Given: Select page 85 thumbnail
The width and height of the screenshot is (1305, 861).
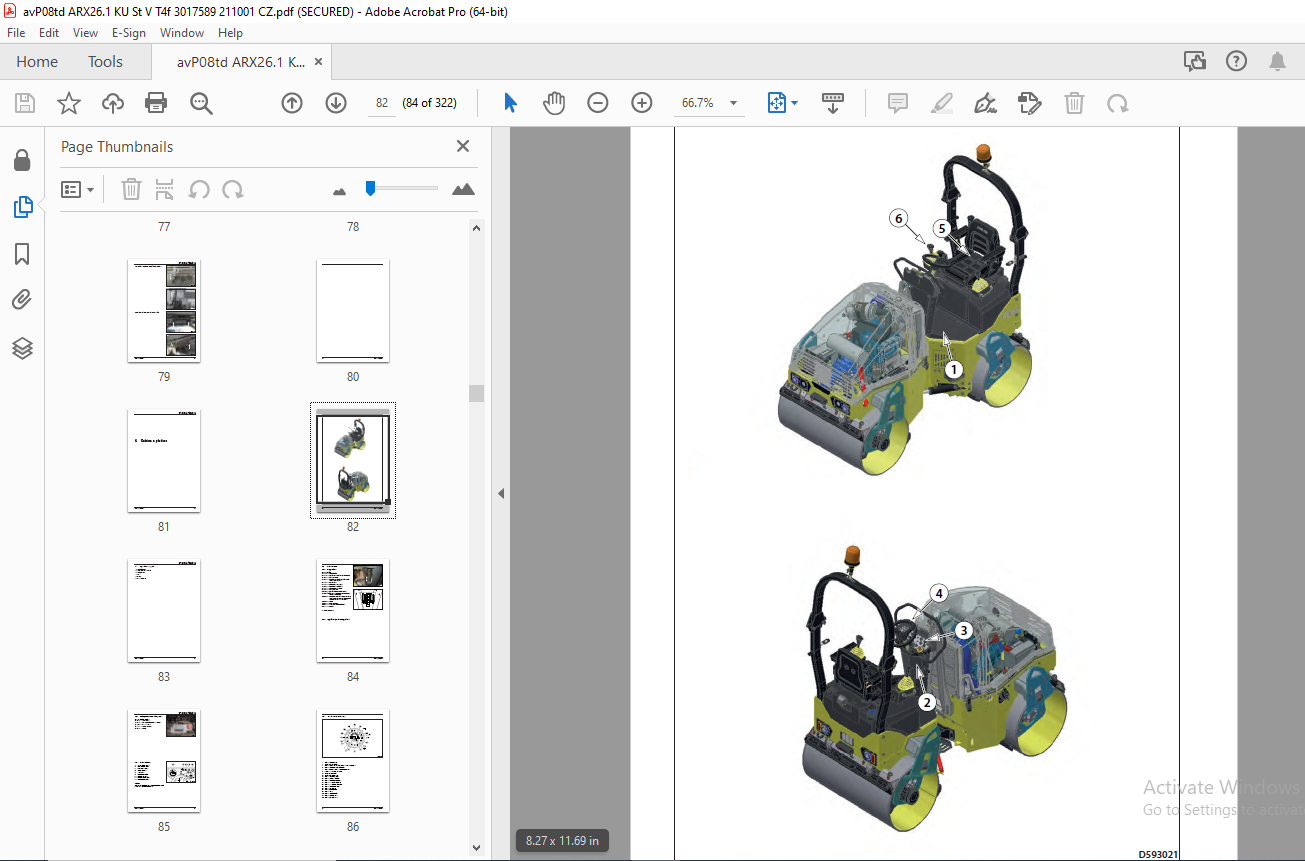Looking at the screenshot, I should click(164, 761).
